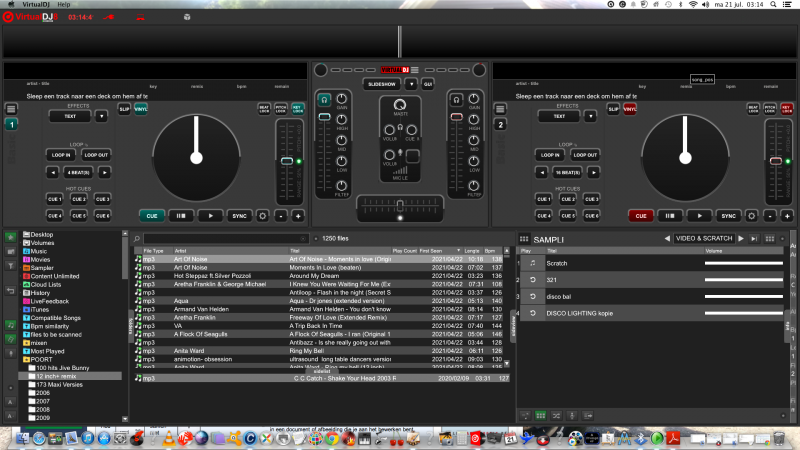This screenshot has height=450, width=800.
Task: Click left channel volume fader handle
Action: (x=324, y=117)
